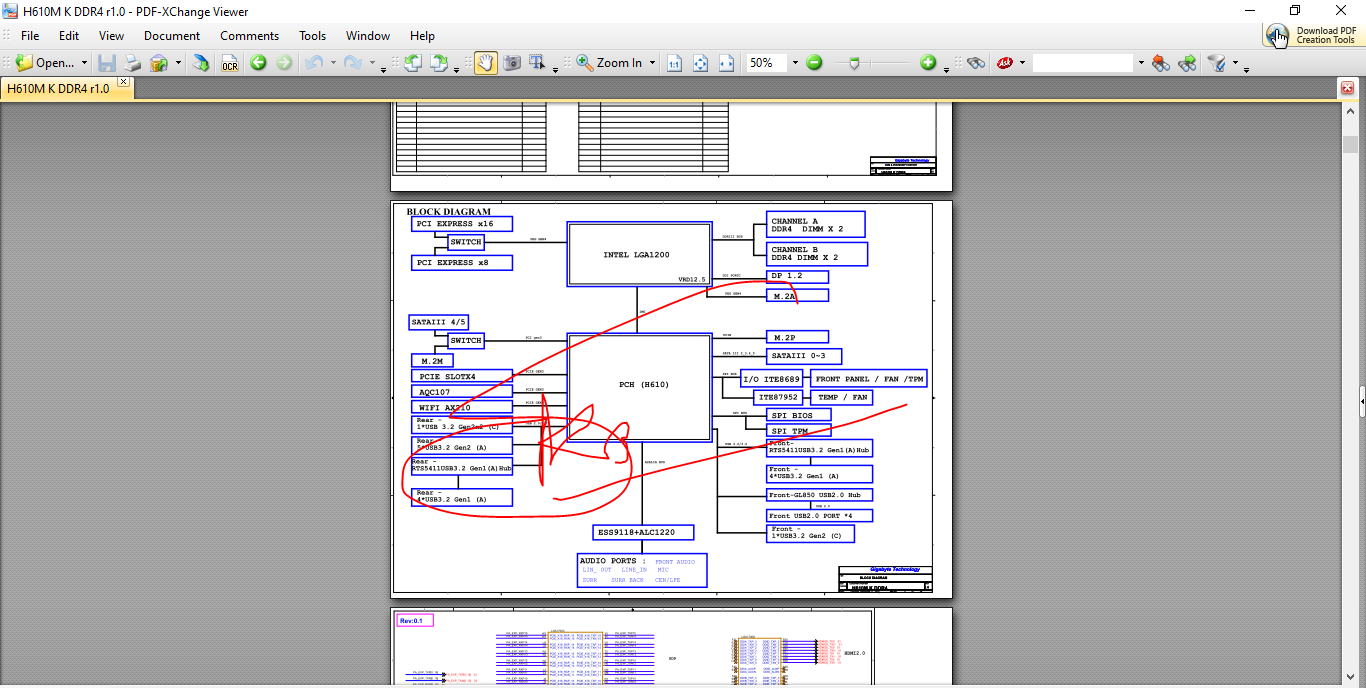
Task: Click the INTEL LGA1200 block in diagram
Action: point(640,254)
